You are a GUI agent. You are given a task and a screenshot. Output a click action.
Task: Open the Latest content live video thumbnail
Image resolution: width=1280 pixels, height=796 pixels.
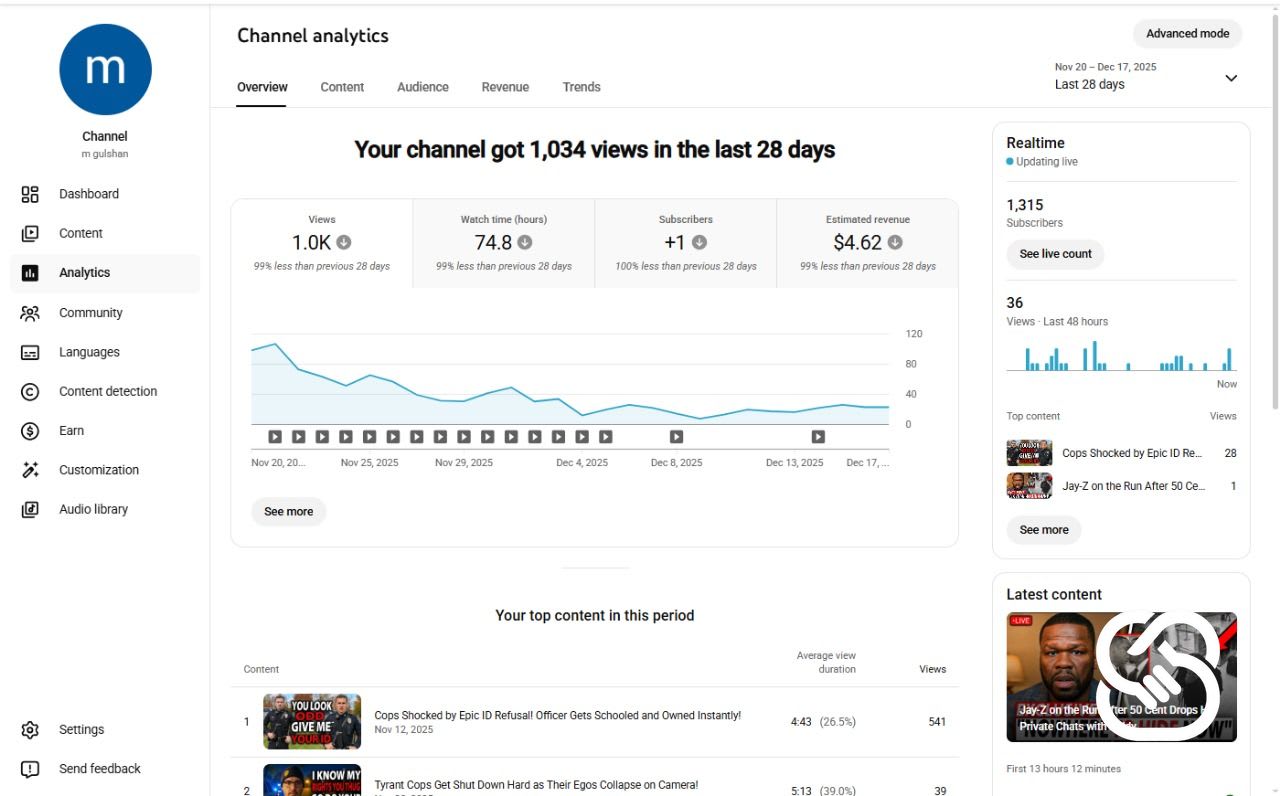1121,677
